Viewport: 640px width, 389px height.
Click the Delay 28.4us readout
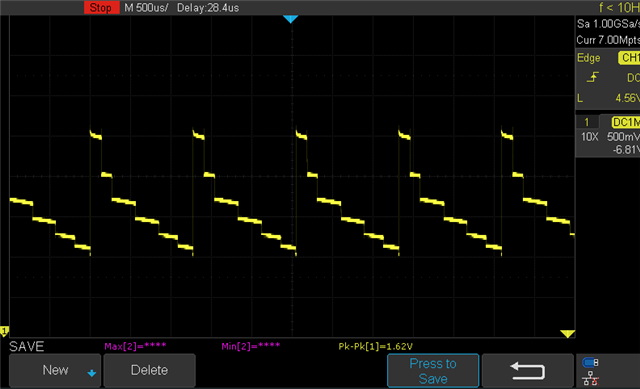(x=208, y=8)
